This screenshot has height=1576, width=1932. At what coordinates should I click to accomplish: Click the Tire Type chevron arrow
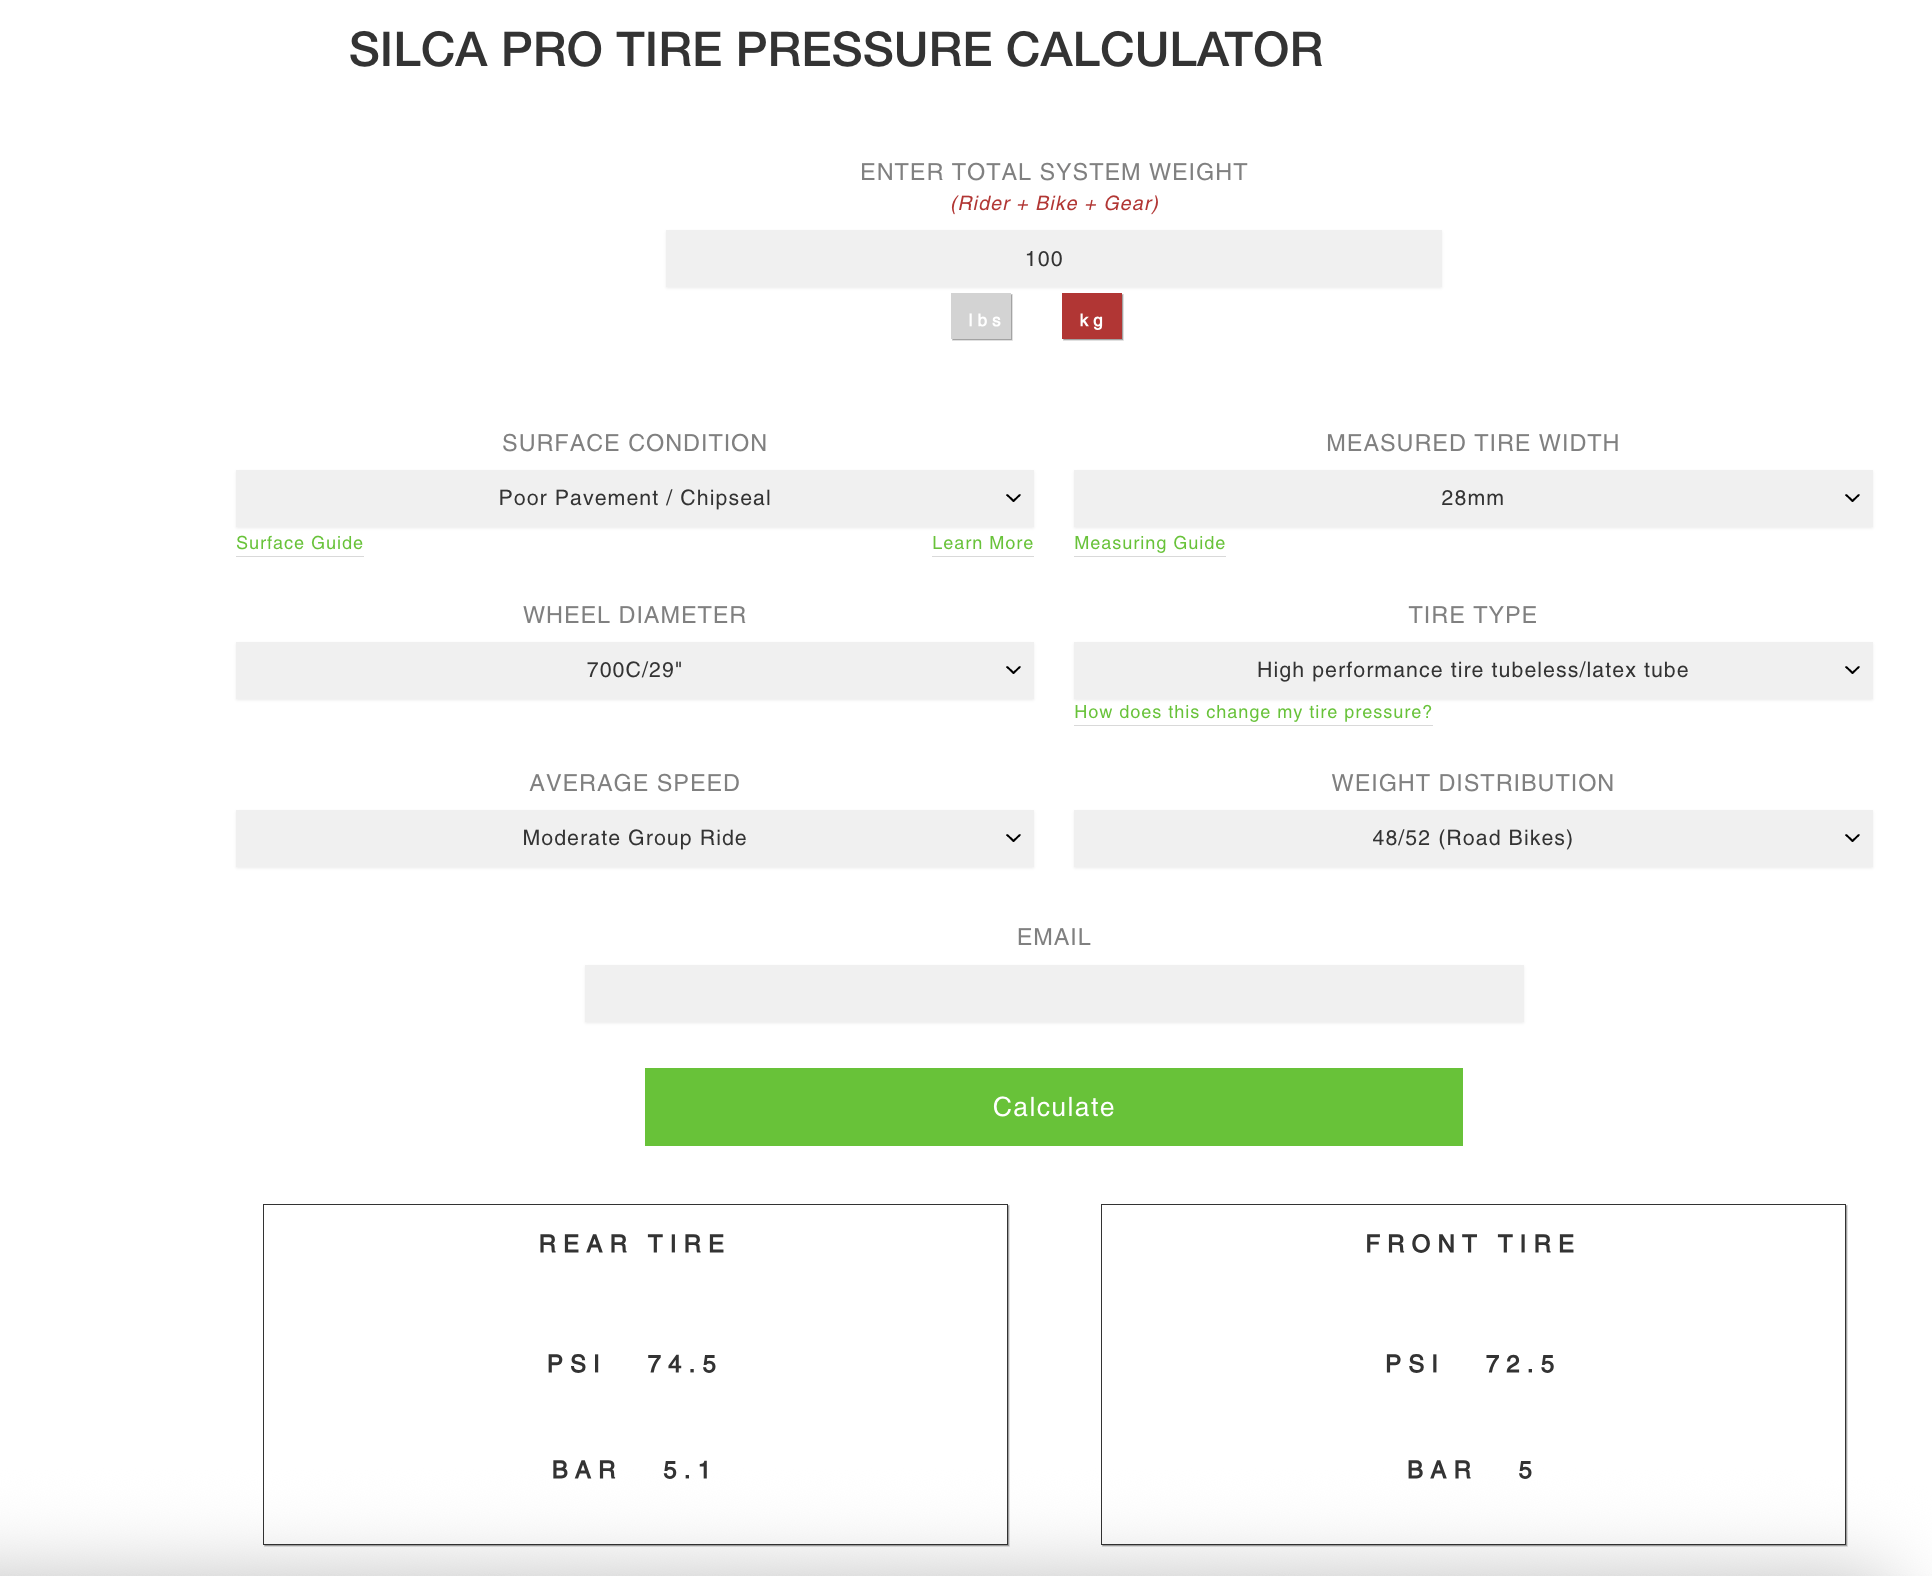point(1852,670)
